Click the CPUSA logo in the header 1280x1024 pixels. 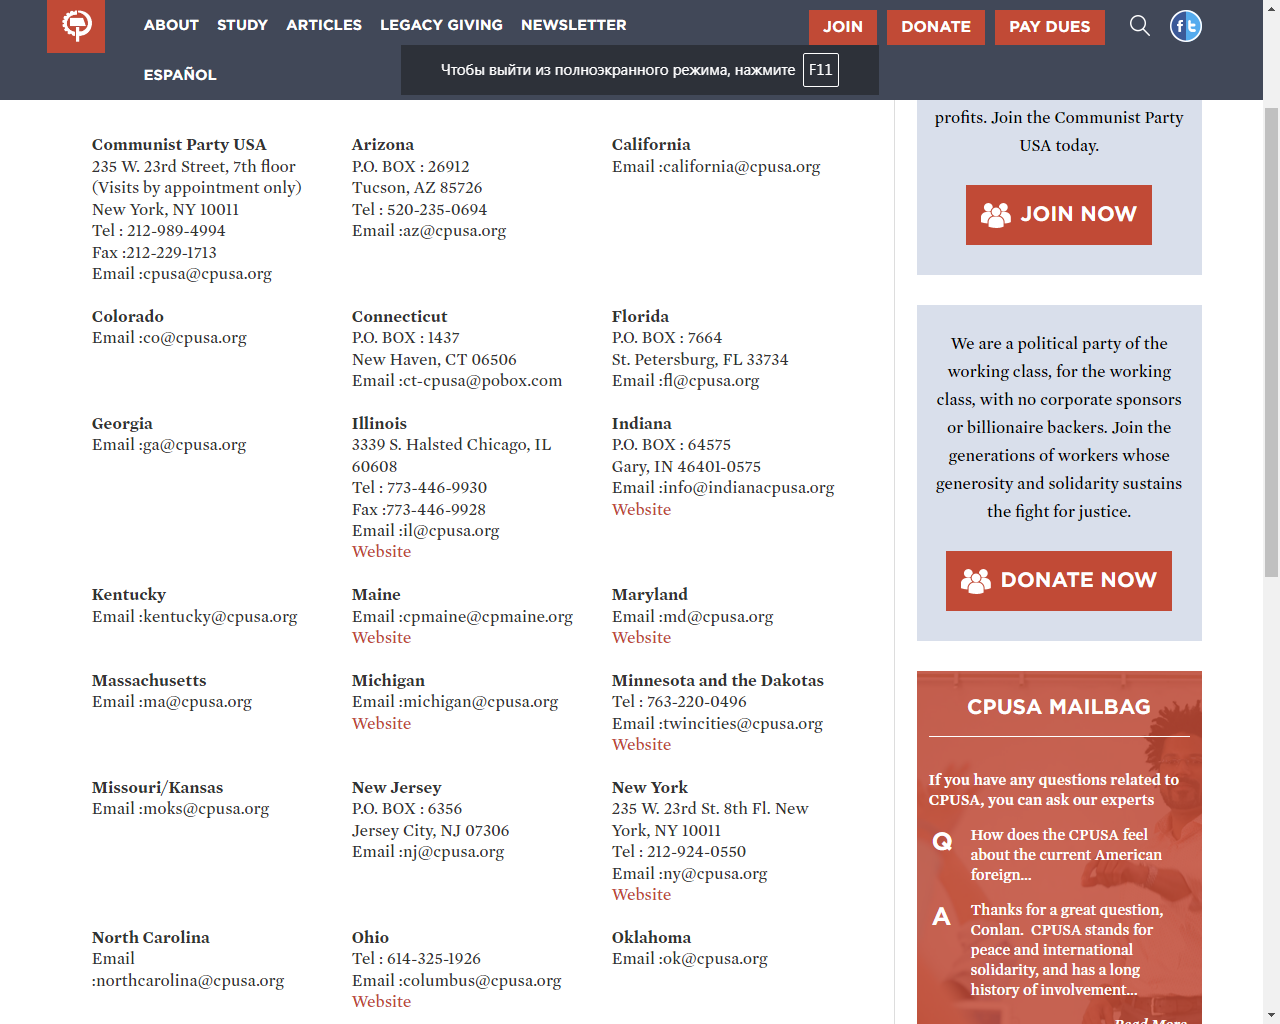(76, 25)
